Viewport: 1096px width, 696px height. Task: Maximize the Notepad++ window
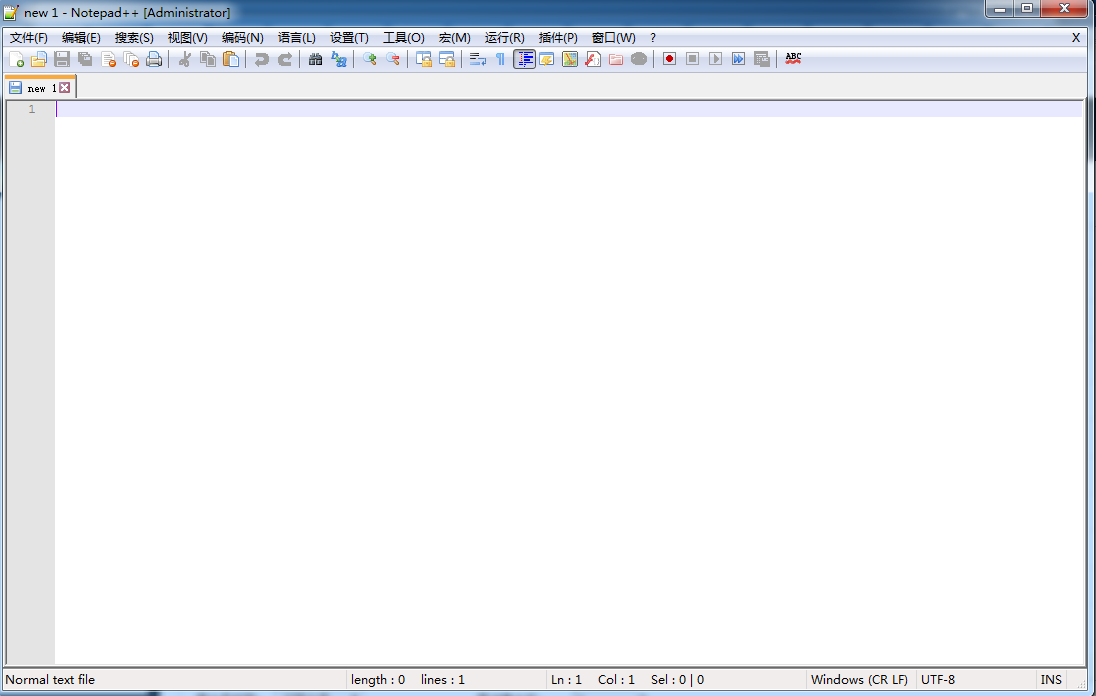click(1027, 8)
